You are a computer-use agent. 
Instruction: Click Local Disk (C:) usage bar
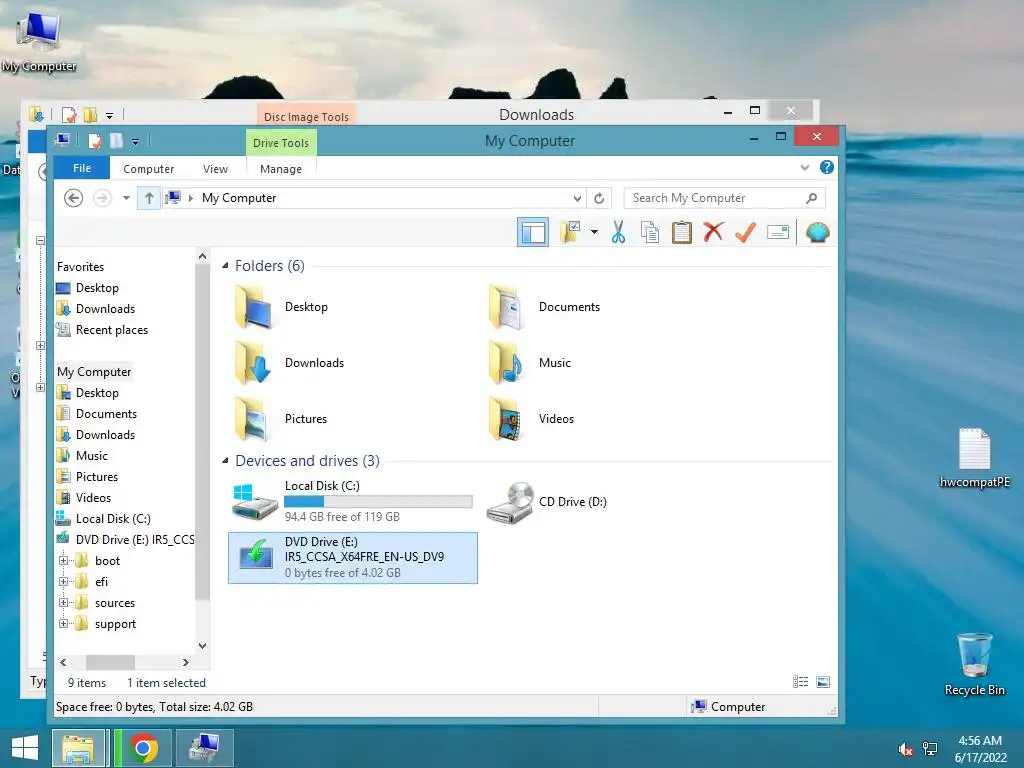pos(378,502)
